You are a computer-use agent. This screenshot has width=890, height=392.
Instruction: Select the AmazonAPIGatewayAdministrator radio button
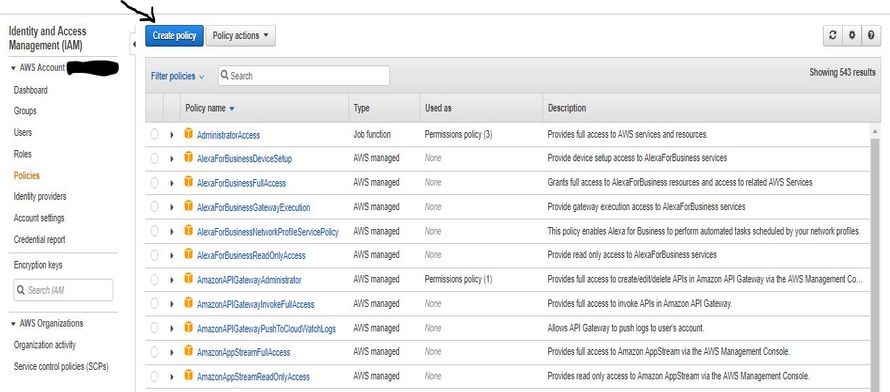click(x=154, y=280)
